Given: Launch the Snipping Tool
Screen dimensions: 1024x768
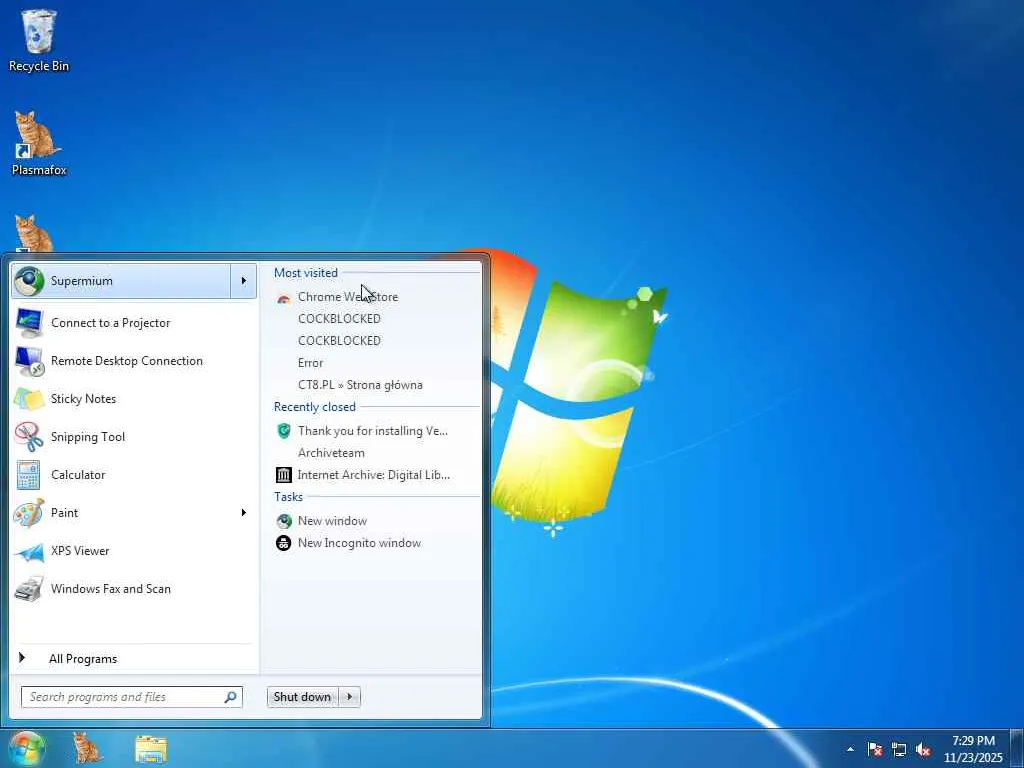Looking at the screenshot, I should [x=134, y=437].
